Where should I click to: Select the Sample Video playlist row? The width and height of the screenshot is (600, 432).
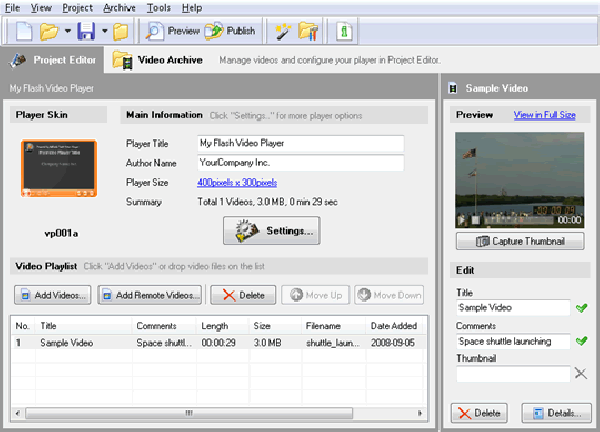tap(219, 342)
